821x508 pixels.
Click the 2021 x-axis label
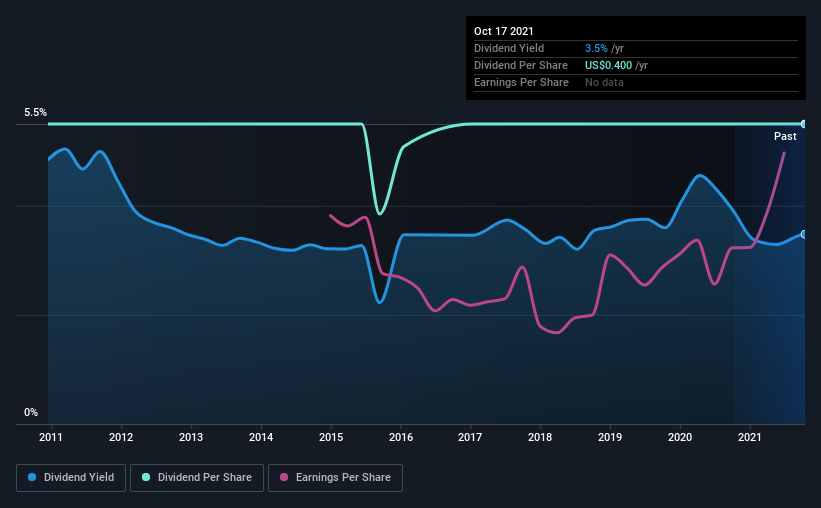pyautogui.click(x=750, y=437)
